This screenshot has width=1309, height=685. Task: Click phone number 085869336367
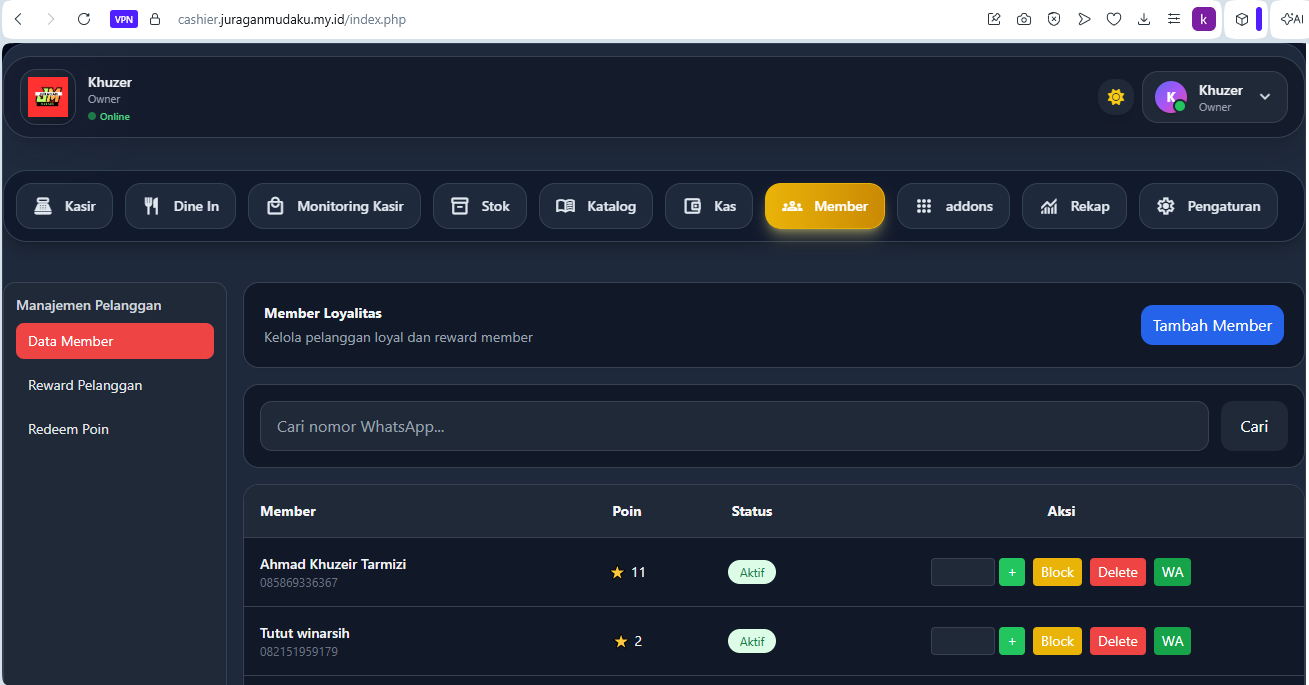(299, 582)
